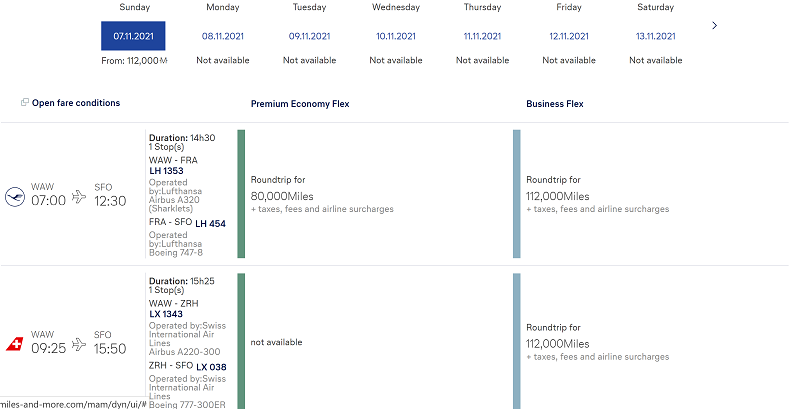Select Saturday 13.11.2021 date
The image size is (800, 409).
click(x=656, y=36)
